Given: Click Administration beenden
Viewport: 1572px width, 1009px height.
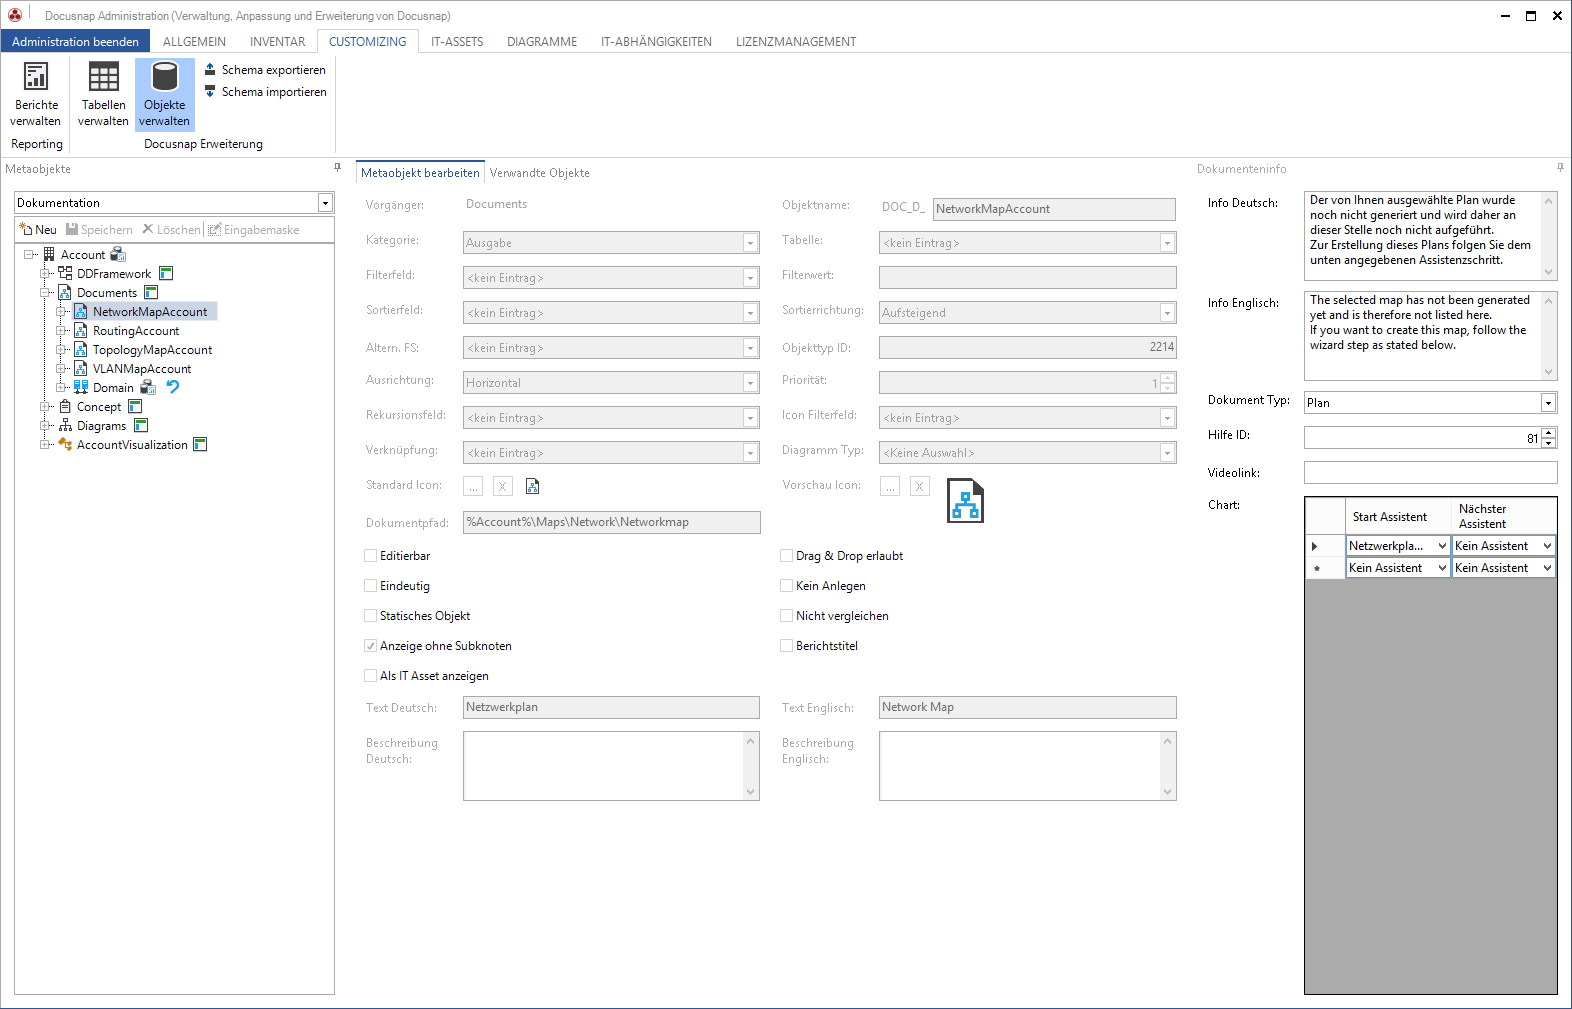Looking at the screenshot, I should (76, 42).
